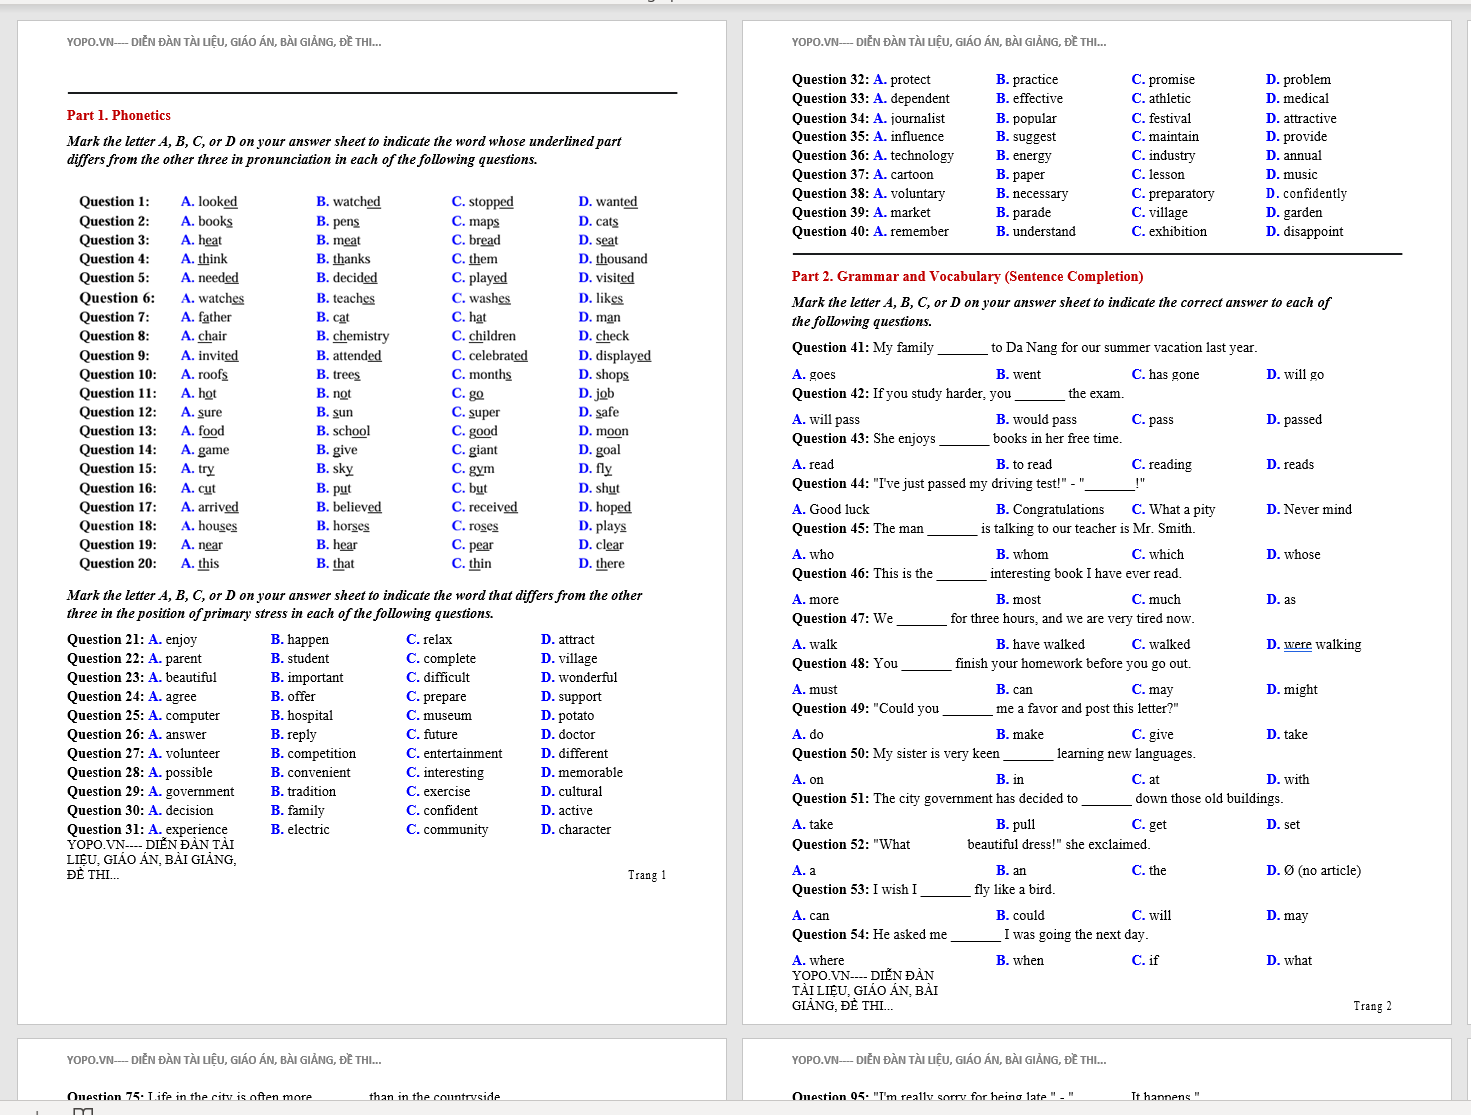Click the underlined 'were' in Question 47
This screenshot has height=1115, width=1471.
click(1297, 645)
